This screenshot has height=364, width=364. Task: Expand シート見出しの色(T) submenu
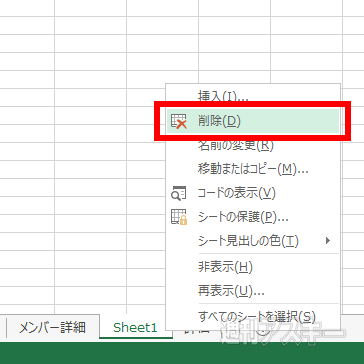point(253,240)
